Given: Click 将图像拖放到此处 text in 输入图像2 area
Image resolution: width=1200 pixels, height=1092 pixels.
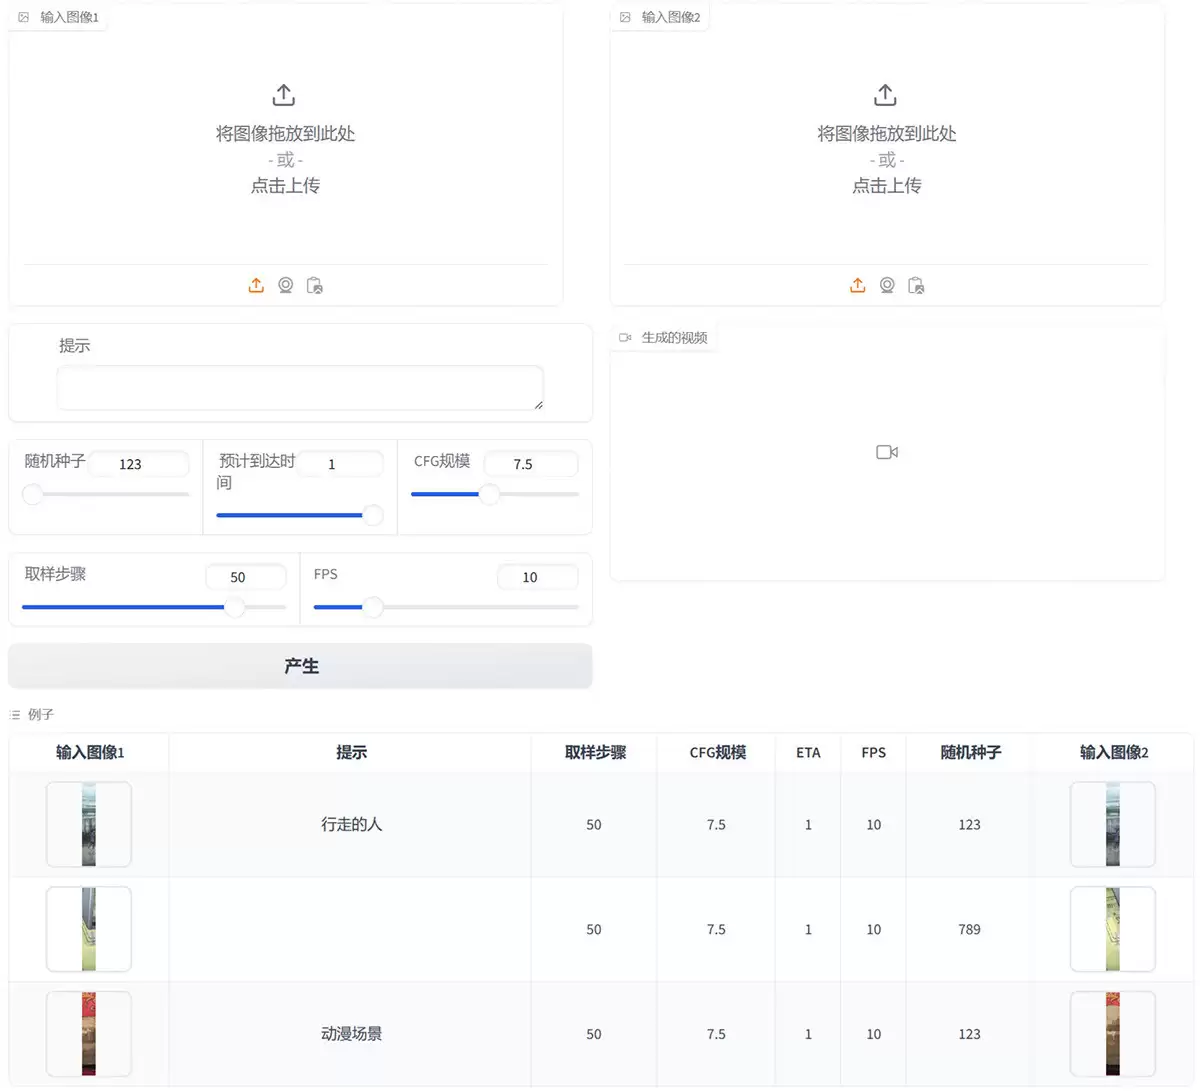Looking at the screenshot, I should pos(887,134).
